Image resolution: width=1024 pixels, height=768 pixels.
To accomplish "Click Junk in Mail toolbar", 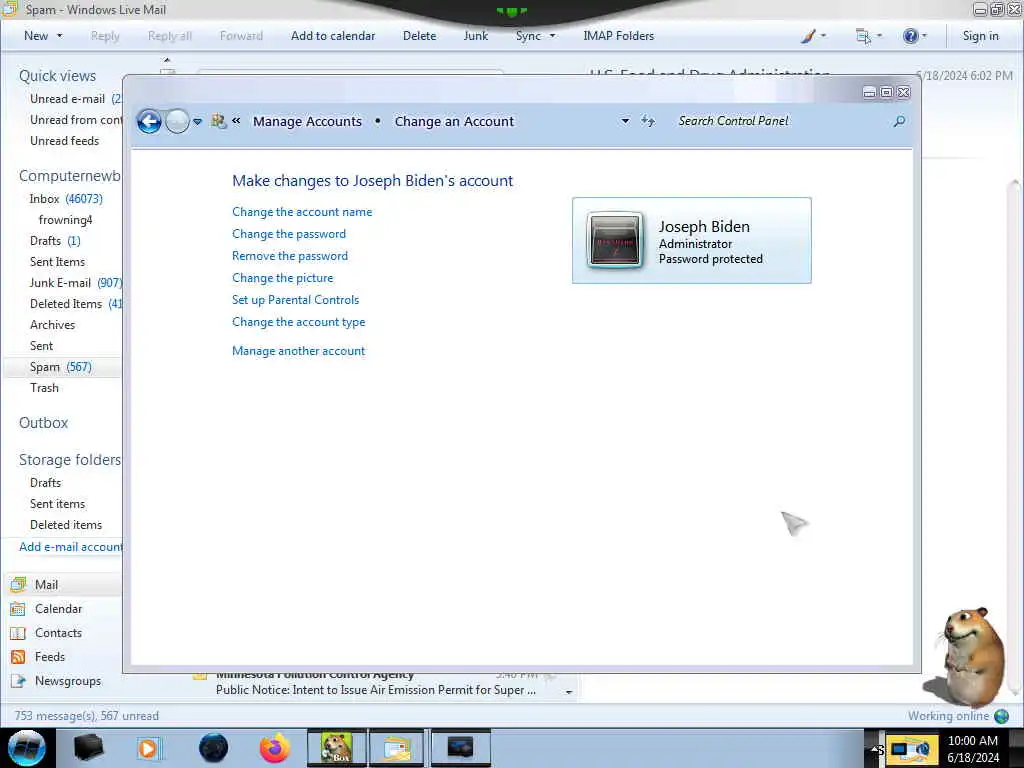I will click(475, 36).
